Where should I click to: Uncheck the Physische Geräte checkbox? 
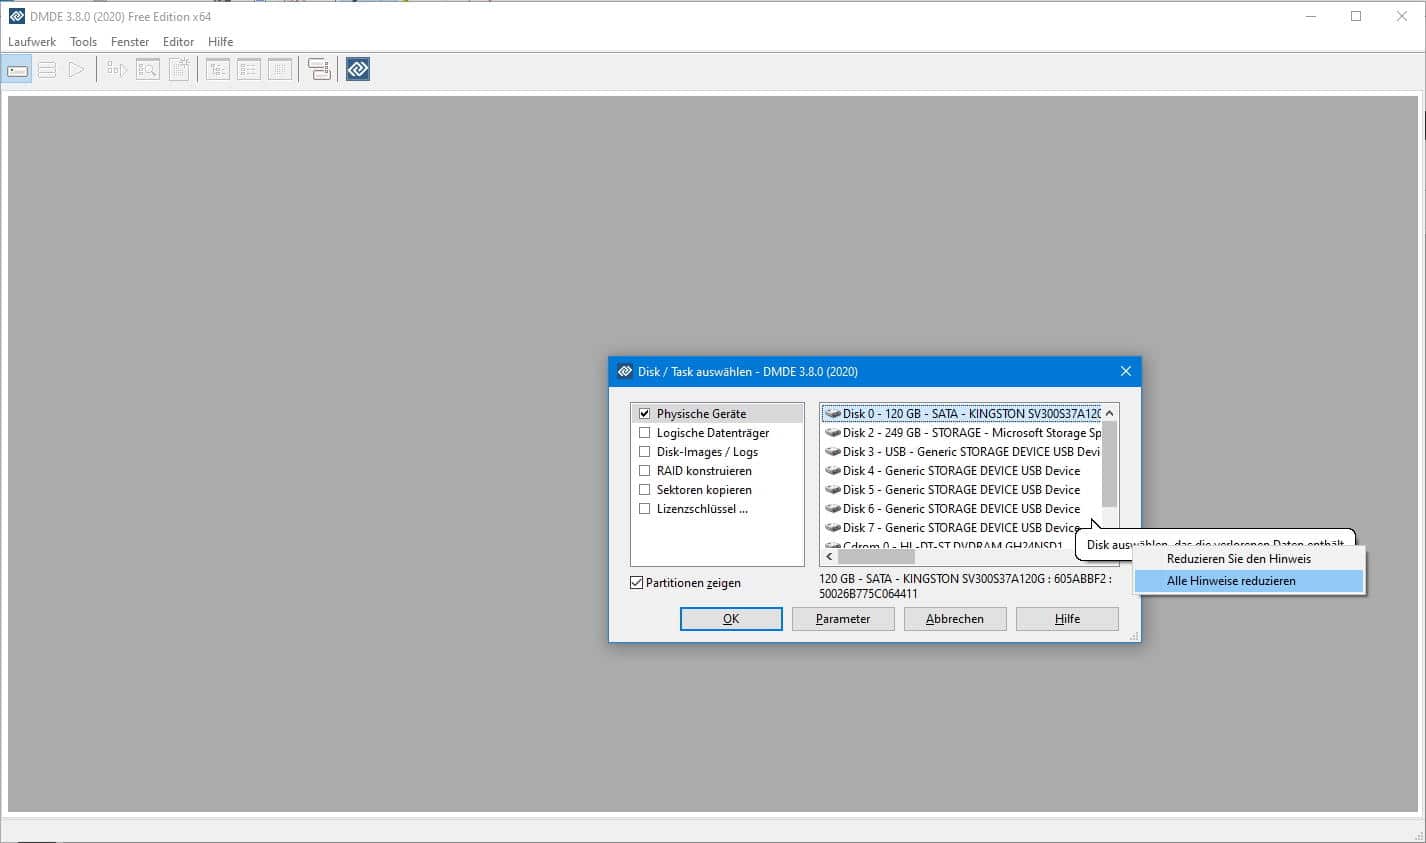[645, 414]
